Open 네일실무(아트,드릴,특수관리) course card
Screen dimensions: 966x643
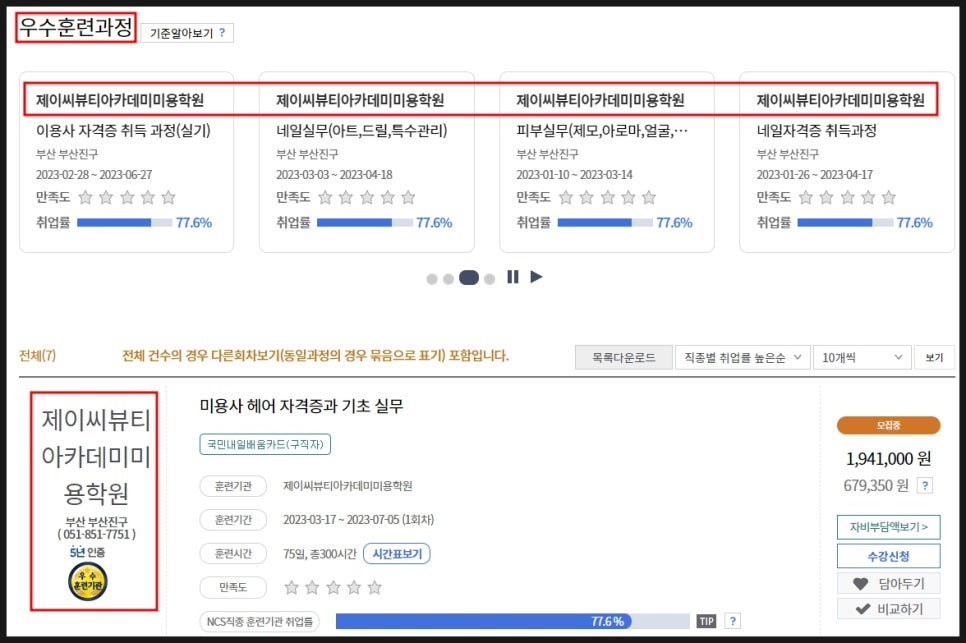pos(367,162)
